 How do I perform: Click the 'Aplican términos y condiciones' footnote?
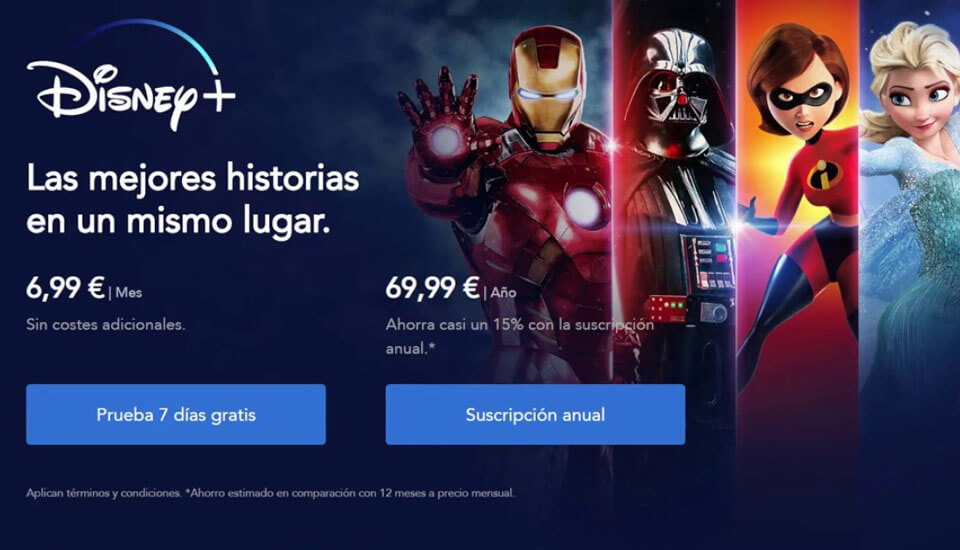click(104, 493)
